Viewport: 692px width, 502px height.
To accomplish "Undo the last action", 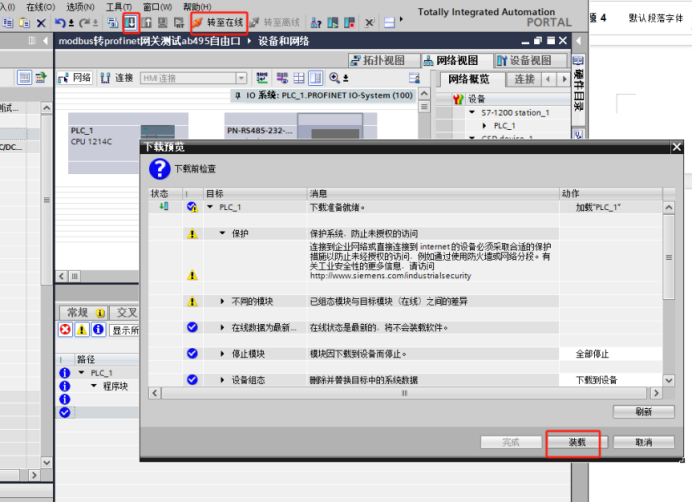I will (60, 23).
